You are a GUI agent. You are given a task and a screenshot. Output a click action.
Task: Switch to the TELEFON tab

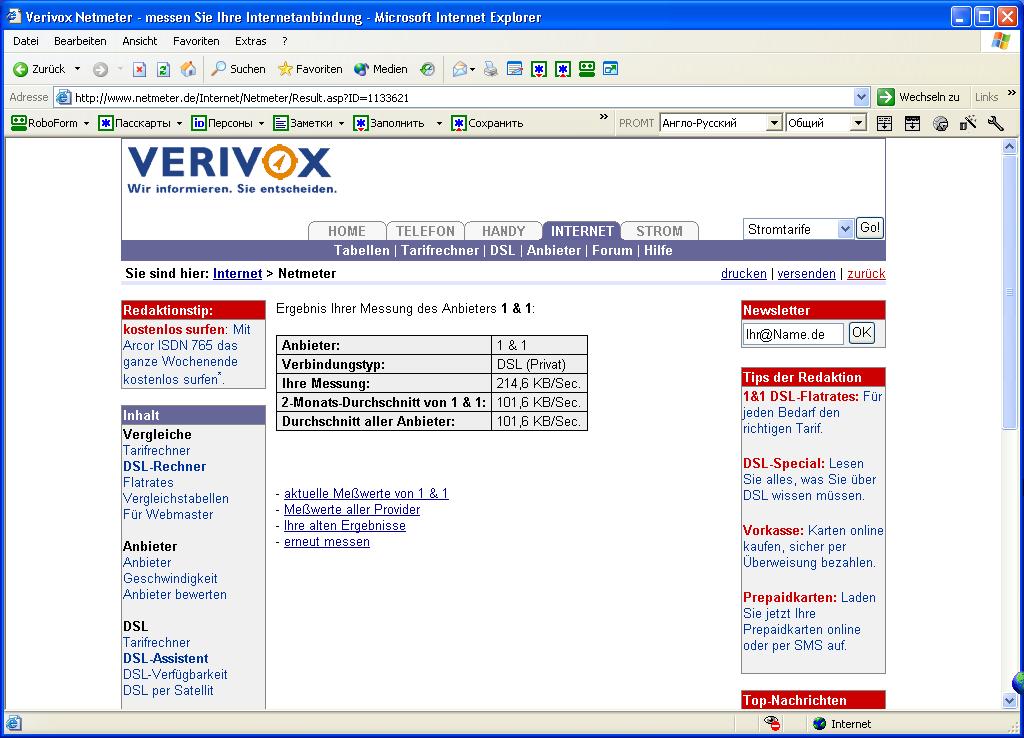(425, 231)
